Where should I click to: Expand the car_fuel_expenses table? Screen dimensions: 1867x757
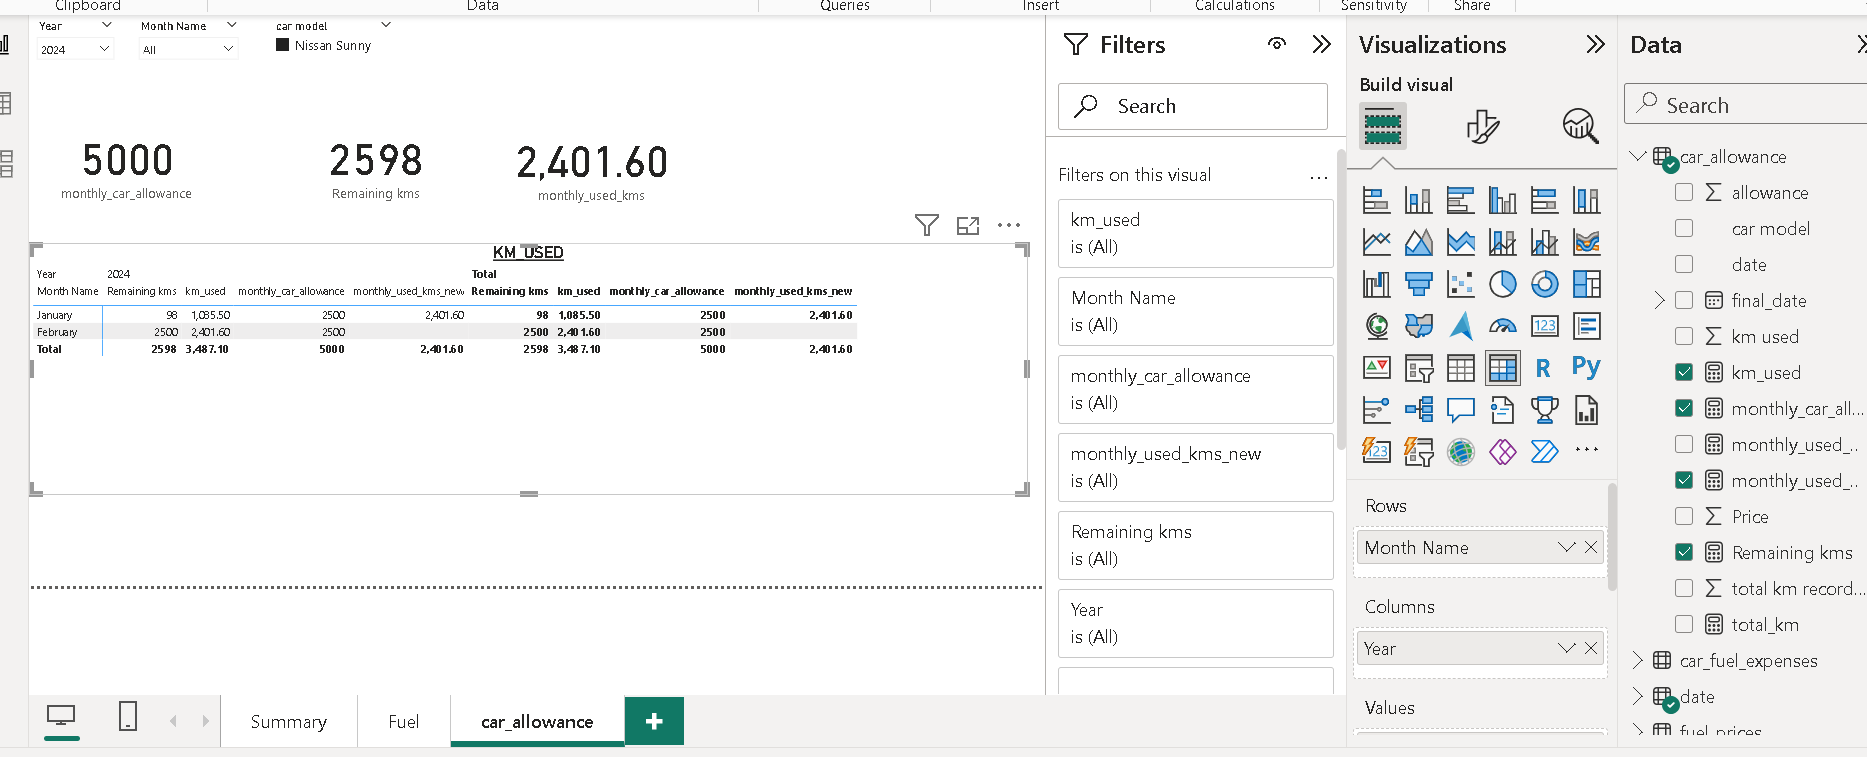click(x=1637, y=660)
